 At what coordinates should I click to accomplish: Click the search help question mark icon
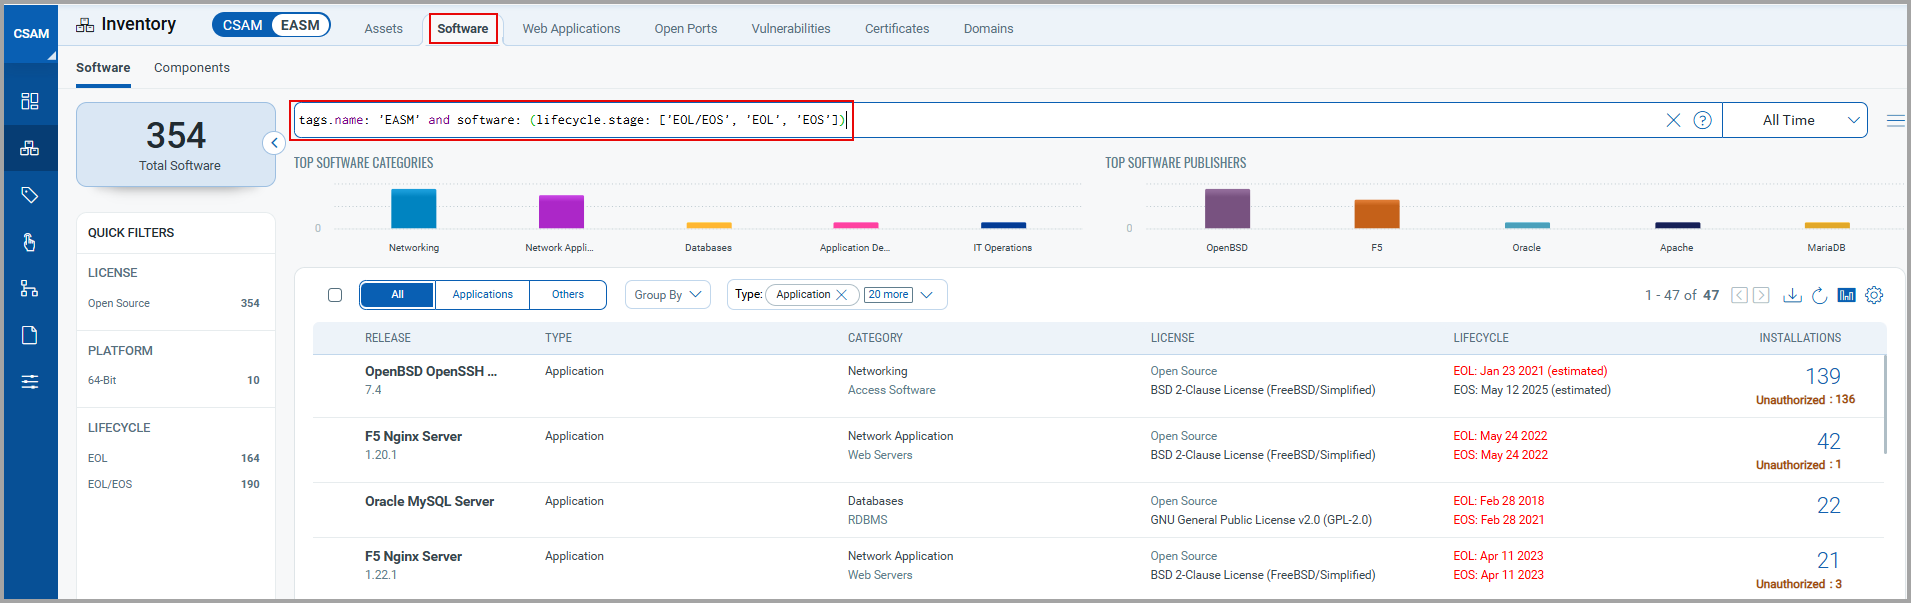1702,120
